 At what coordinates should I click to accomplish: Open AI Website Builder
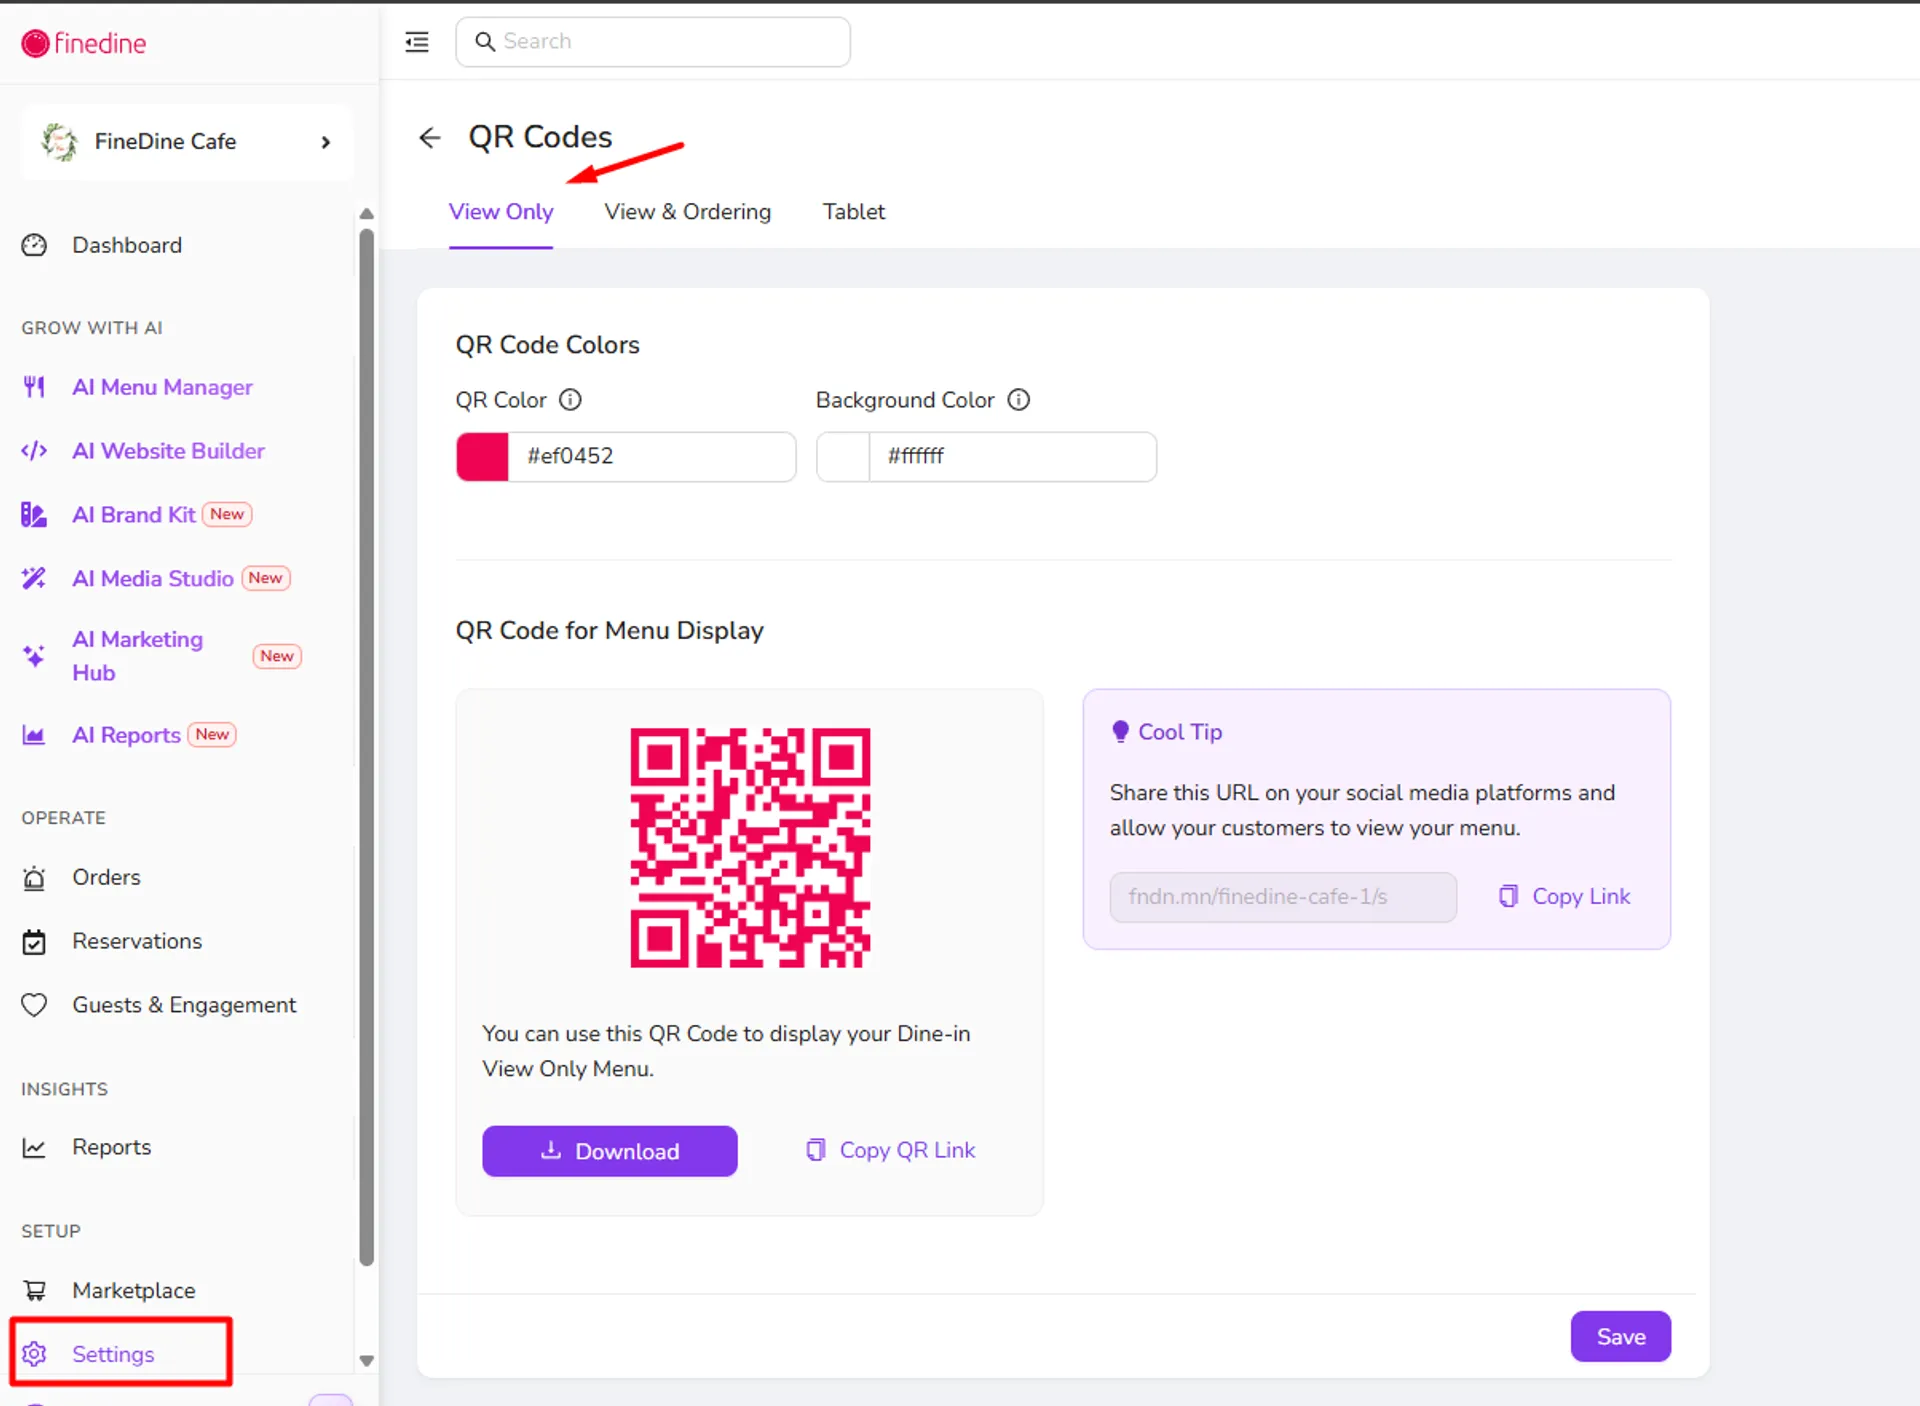click(168, 451)
